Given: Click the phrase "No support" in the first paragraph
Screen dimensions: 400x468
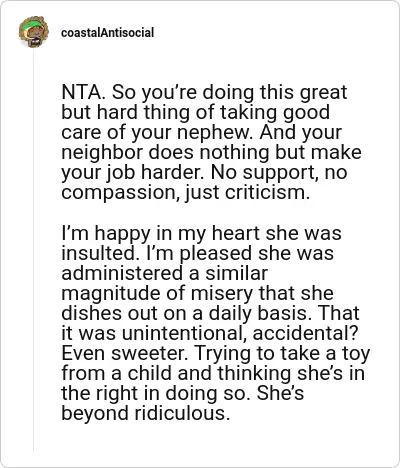Looking at the screenshot, I should click(x=263, y=173).
